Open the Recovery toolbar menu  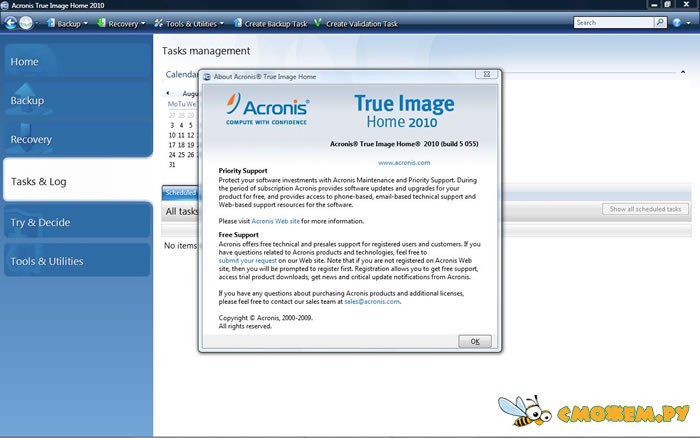point(121,24)
